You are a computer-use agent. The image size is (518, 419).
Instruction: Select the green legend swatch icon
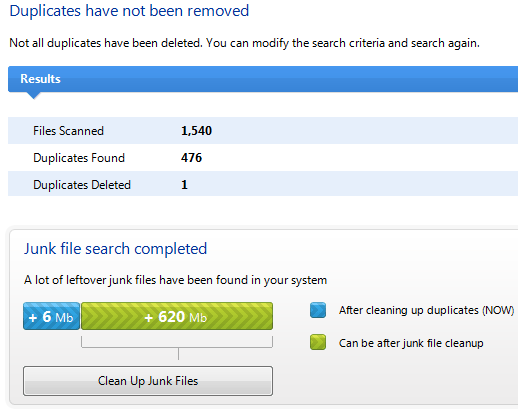click(318, 342)
